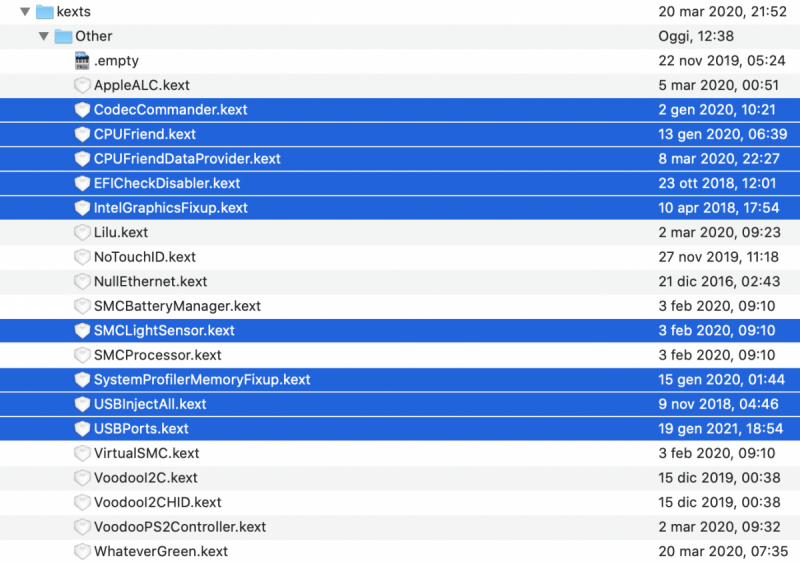This screenshot has width=800, height=562.
Task: Select the CodecCommander.kext file name
Action: (x=170, y=109)
